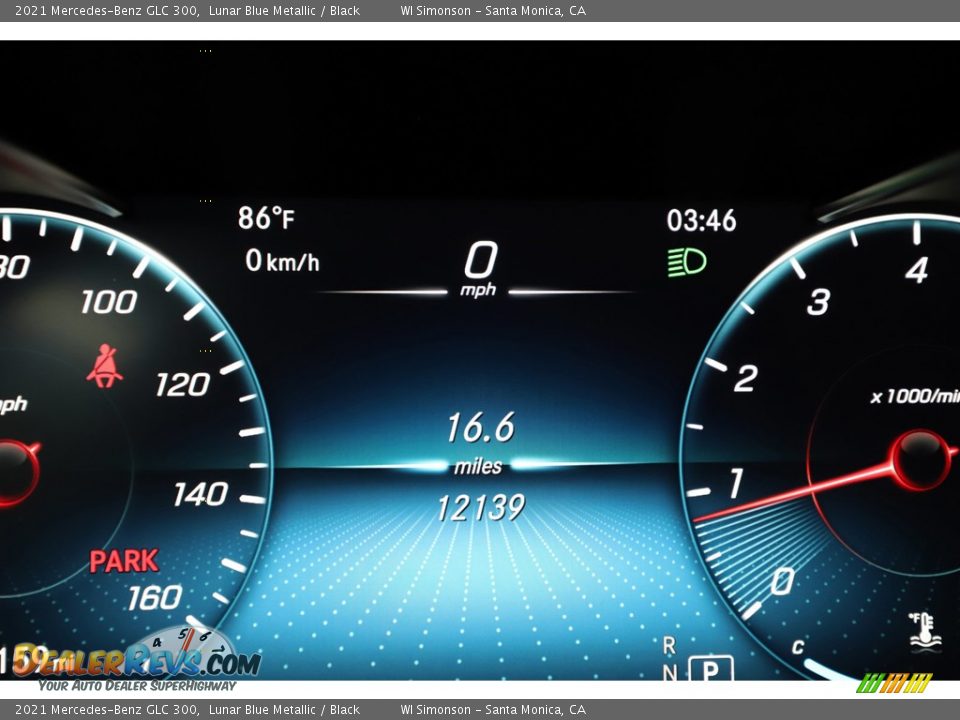960x720 pixels.
Task: Click the red seatbelt warning icon
Action: pyautogui.click(x=104, y=366)
